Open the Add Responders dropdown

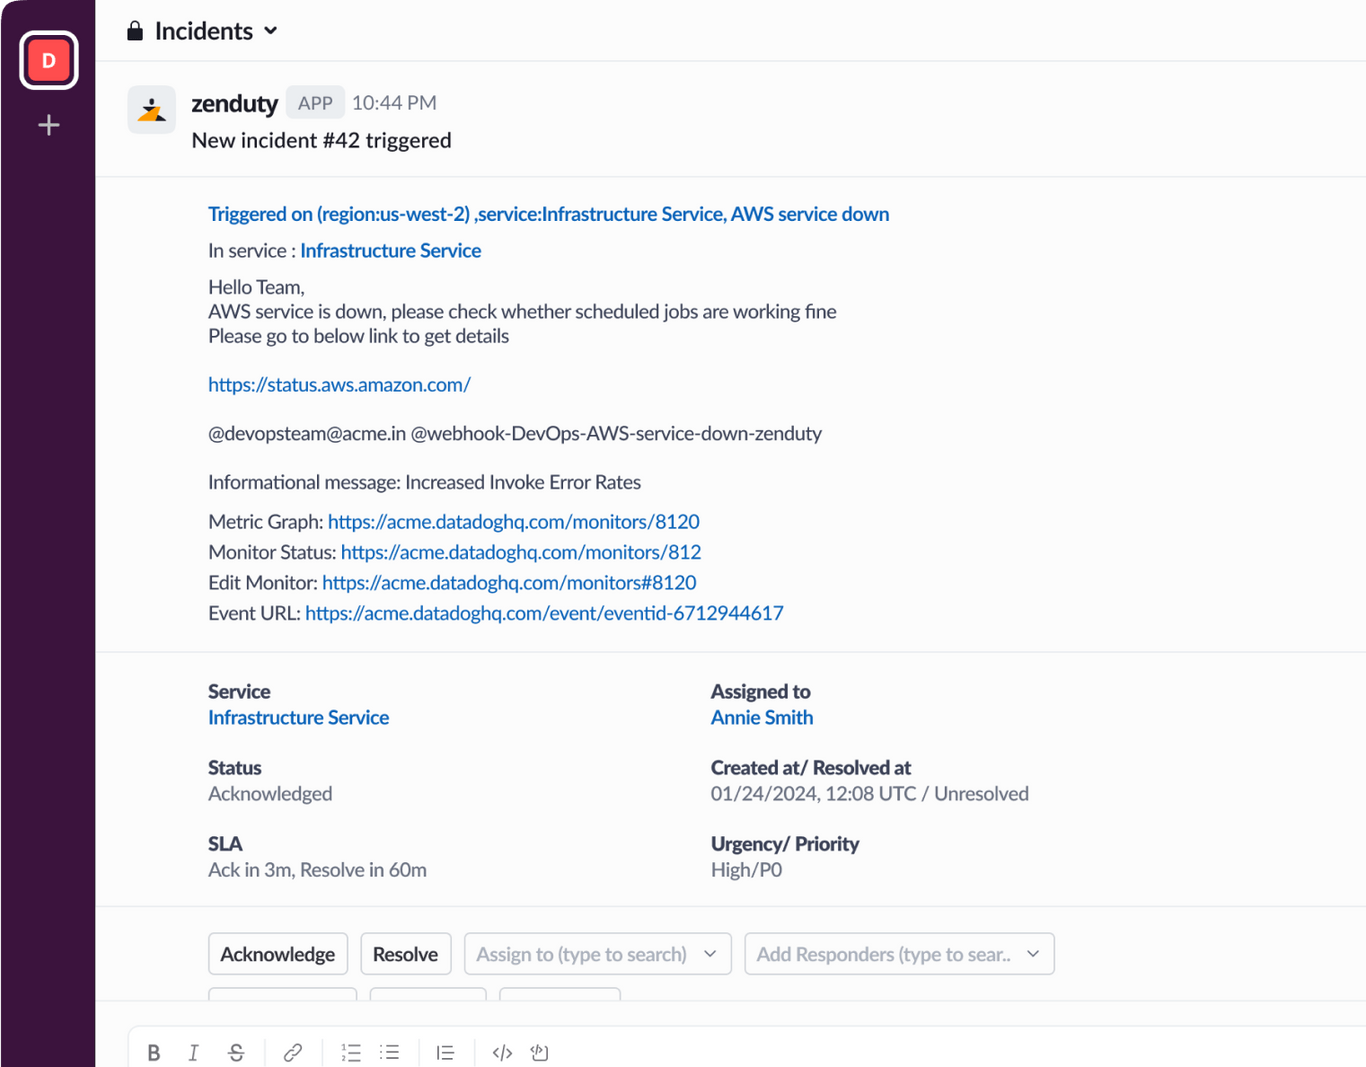click(x=898, y=954)
